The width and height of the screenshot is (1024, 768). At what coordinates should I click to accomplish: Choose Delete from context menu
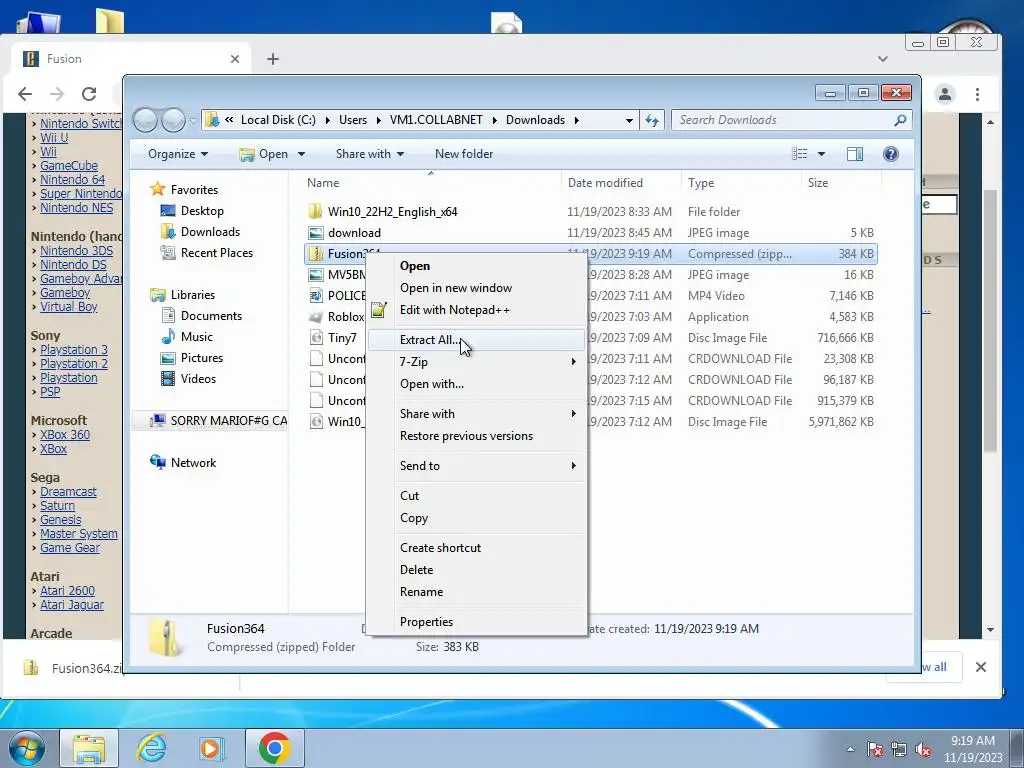(x=477, y=569)
